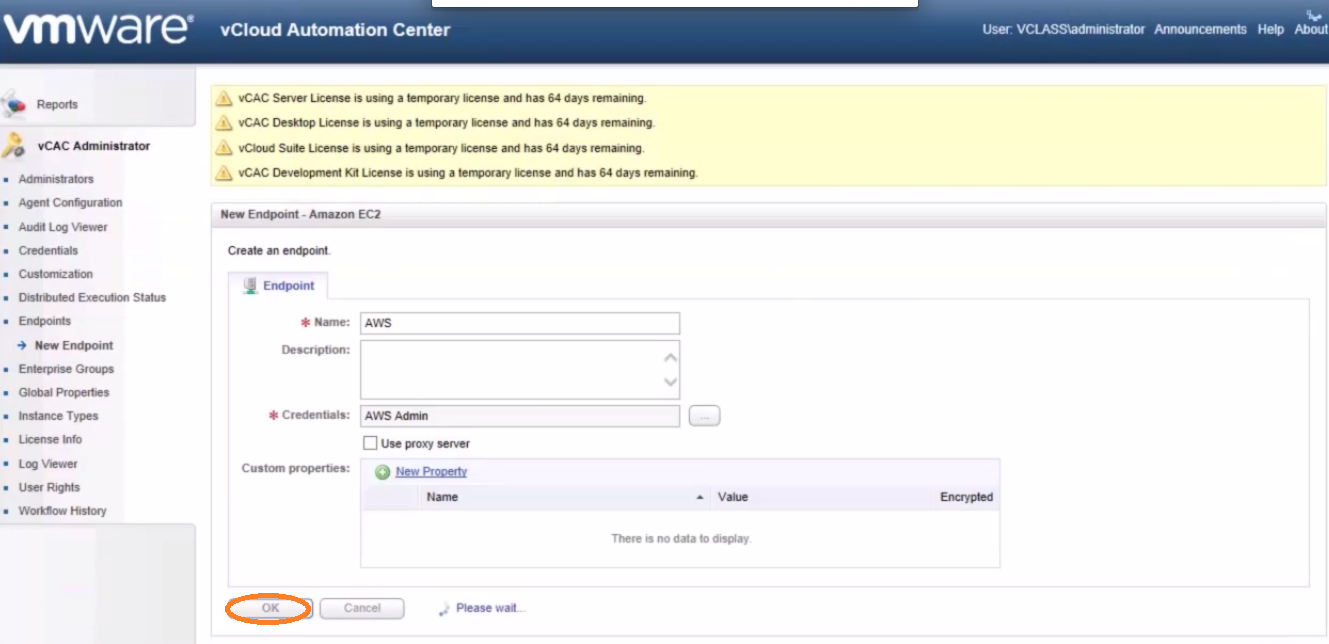
Task: Open User Rights
Action: tap(49, 488)
